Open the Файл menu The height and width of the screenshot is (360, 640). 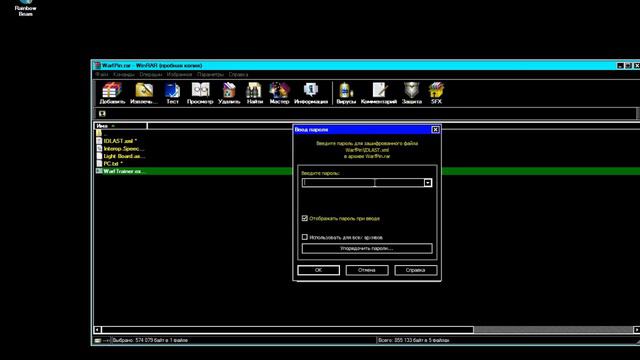102,75
